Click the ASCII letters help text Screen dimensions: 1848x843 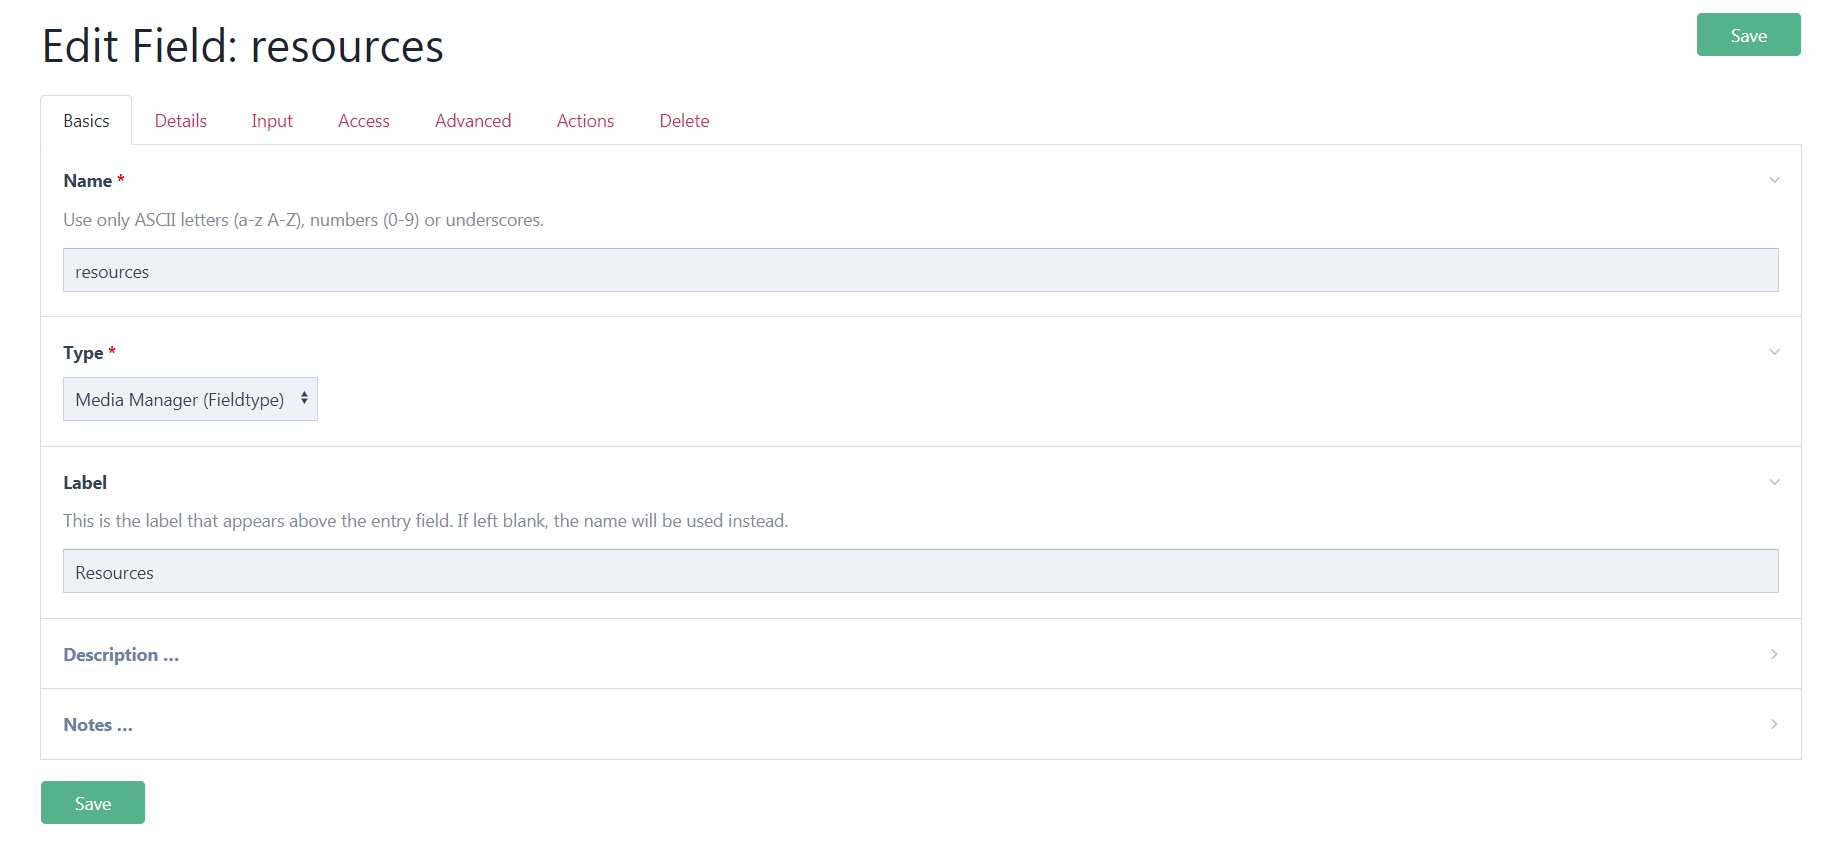click(304, 220)
